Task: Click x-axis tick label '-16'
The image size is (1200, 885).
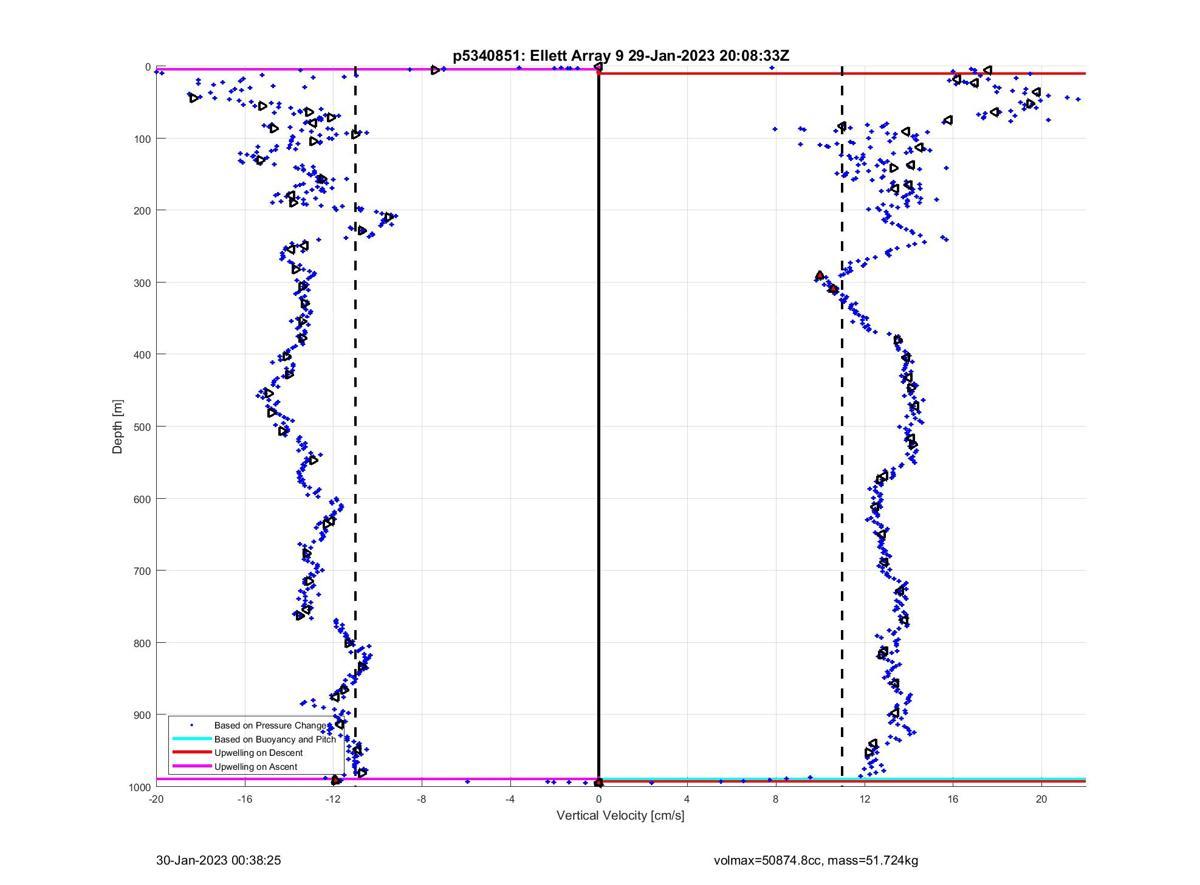Action: (245, 798)
